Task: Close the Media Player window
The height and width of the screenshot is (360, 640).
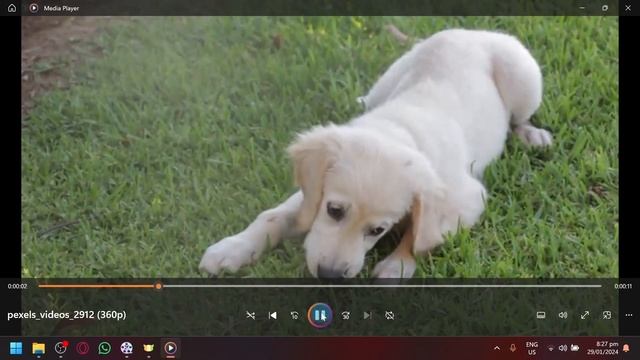Action: point(628,8)
